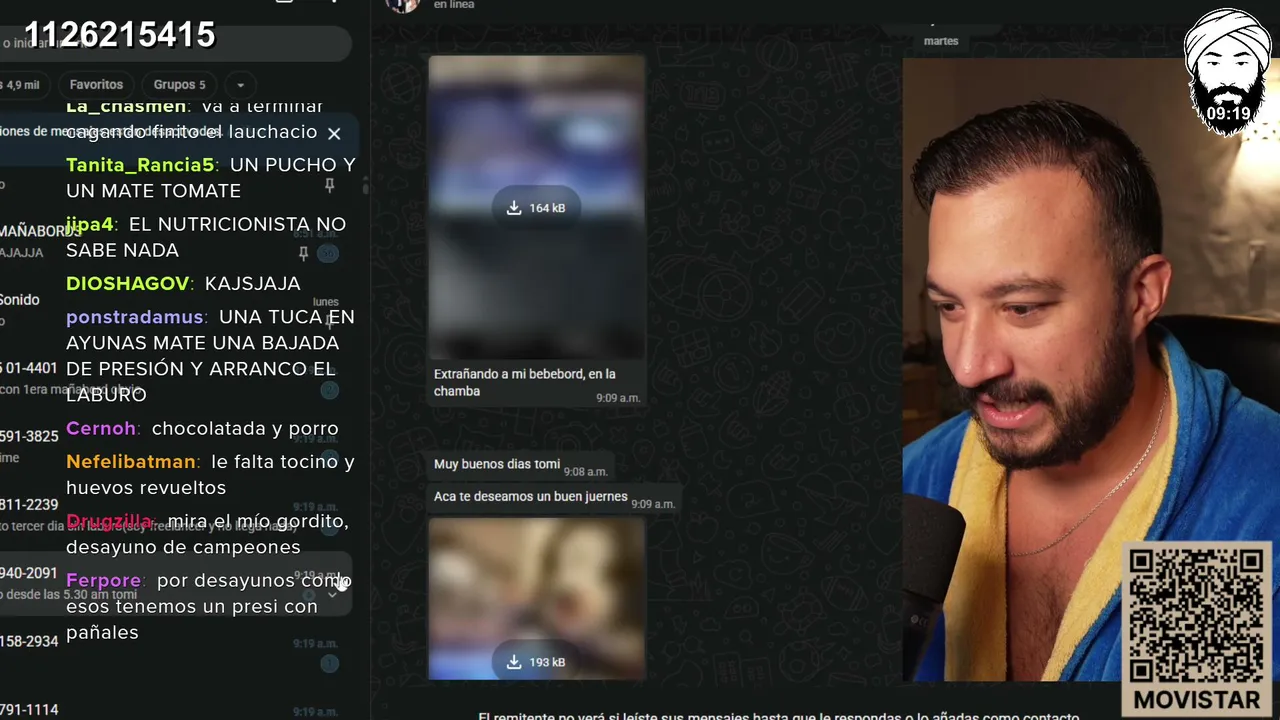Expand options chevron on the 940-2091 chat
This screenshot has height=720, width=1280.
coord(332,594)
